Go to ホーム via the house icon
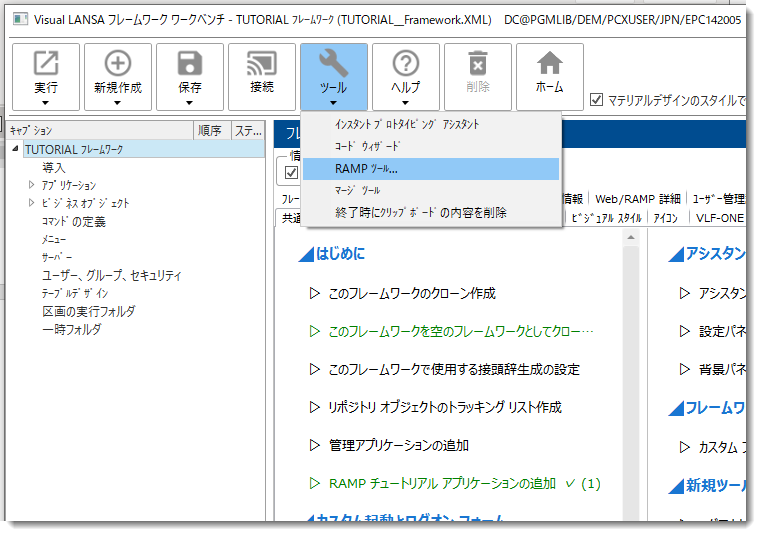 pyautogui.click(x=549, y=63)
